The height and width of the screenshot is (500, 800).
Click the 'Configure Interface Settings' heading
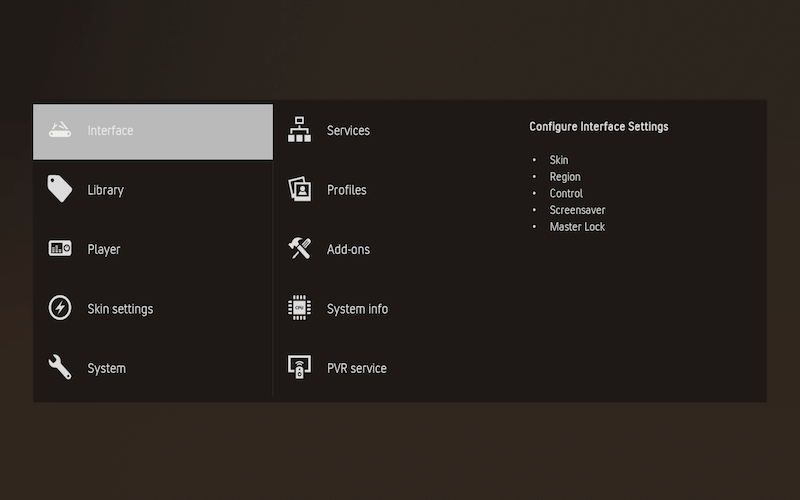coord(598,127)
